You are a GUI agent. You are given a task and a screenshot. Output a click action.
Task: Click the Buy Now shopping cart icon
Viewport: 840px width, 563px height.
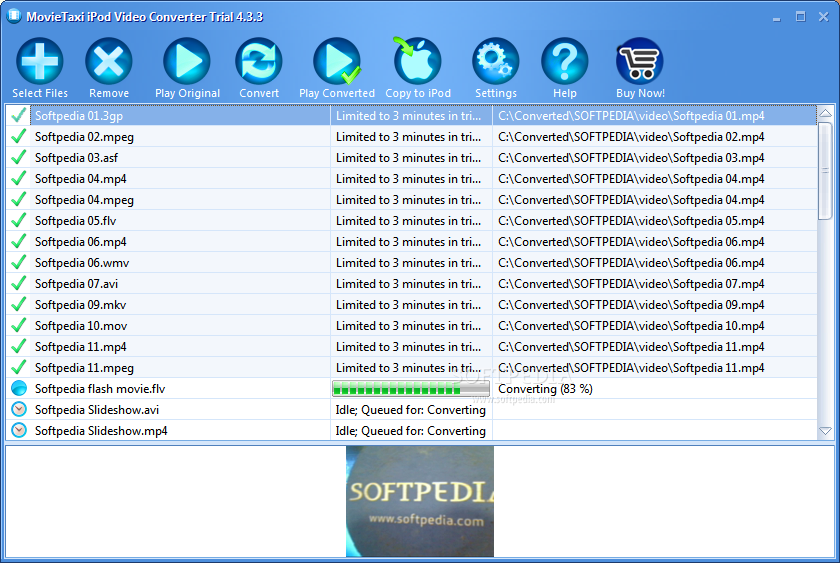click(x=640, y=62)
